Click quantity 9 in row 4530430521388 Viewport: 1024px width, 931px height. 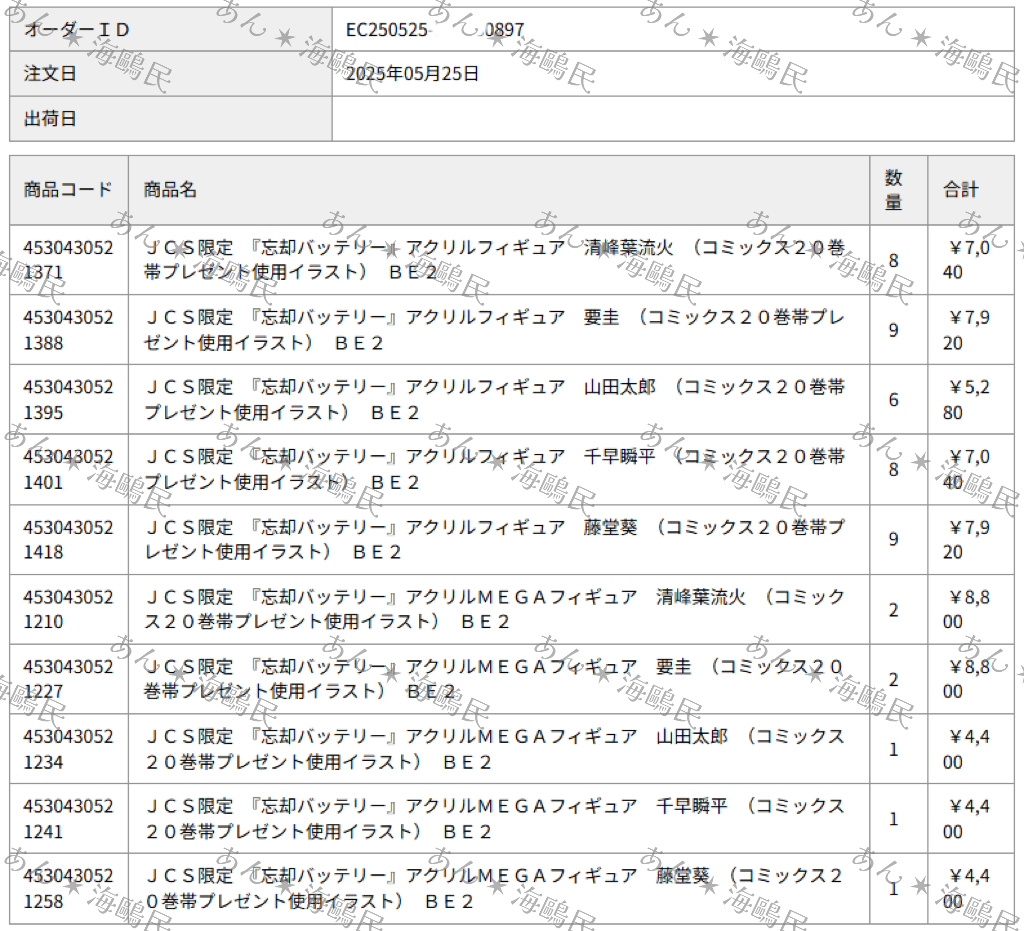893,330
